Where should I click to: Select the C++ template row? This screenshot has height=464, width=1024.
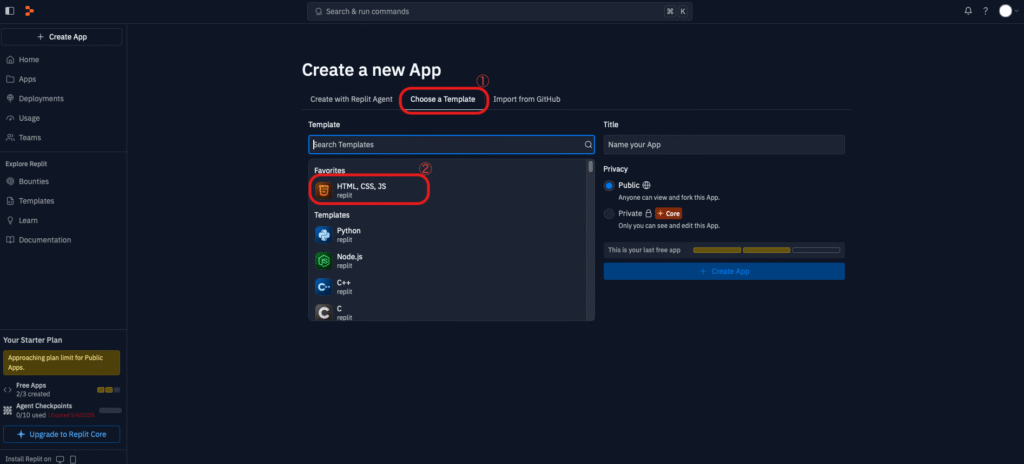pyautogui.click(x=449, y=287)
